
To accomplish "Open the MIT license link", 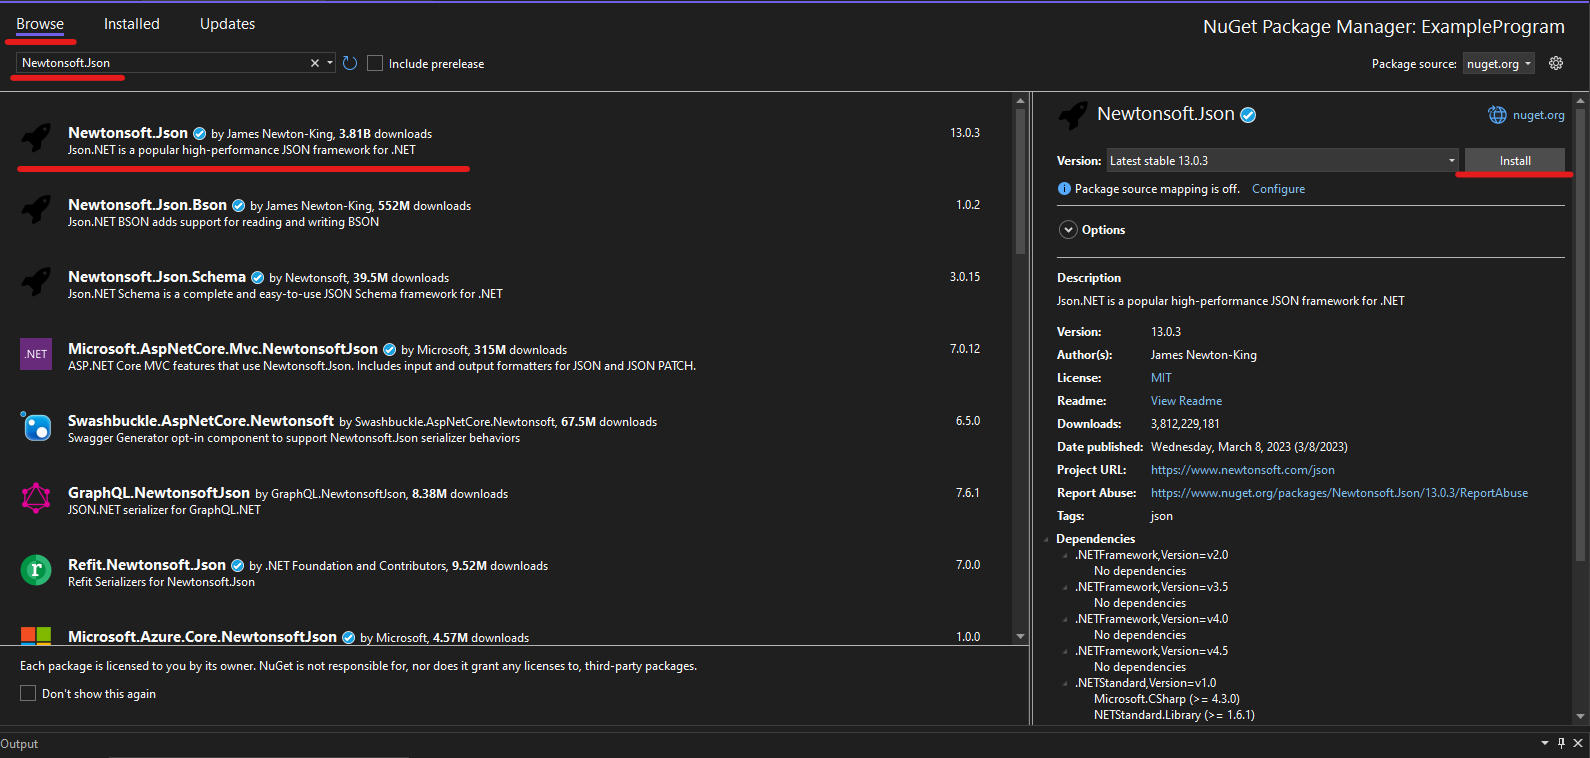I will click(1161, 378).
